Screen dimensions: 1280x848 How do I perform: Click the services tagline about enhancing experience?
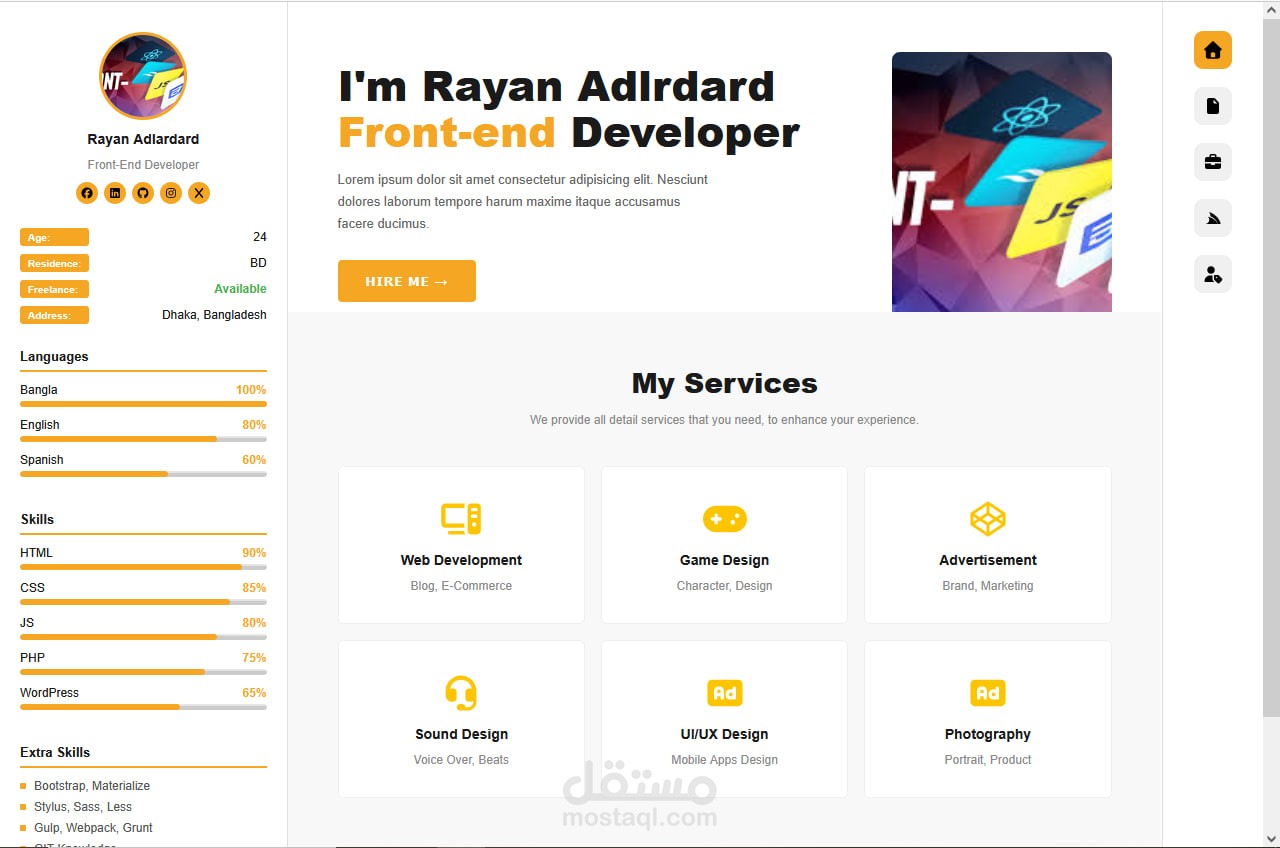pyautogui.click(x=724, y=420)
